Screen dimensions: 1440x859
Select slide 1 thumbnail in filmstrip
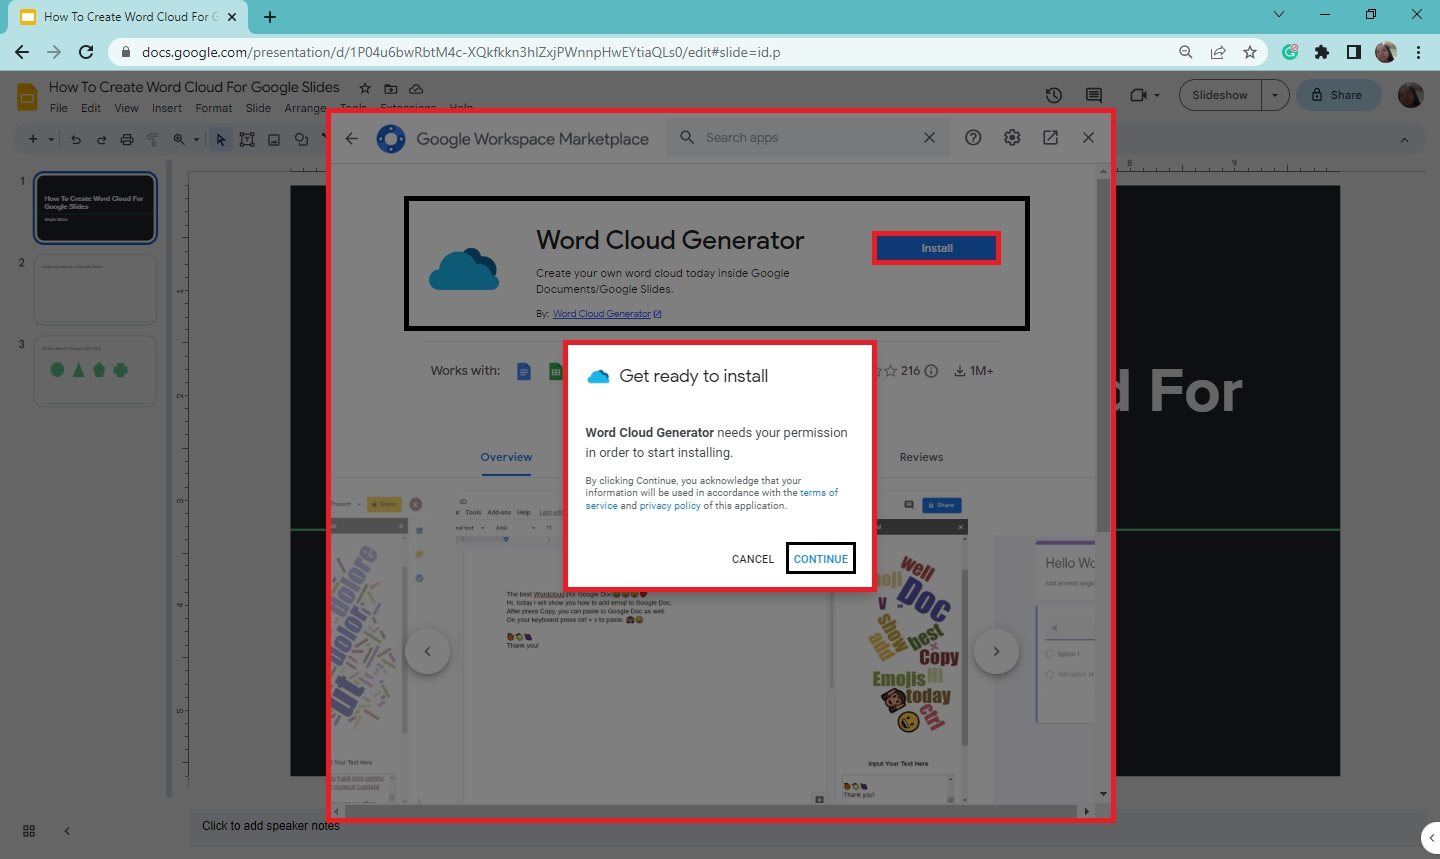tap(95, 209)
